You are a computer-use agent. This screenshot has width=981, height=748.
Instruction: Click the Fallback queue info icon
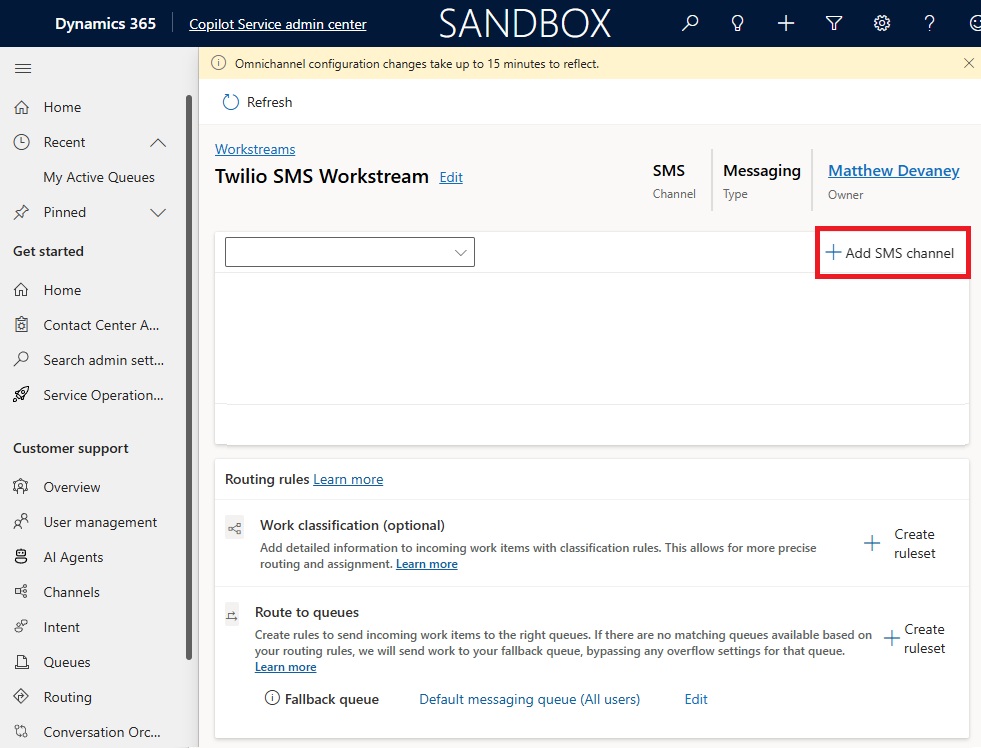[272, 697]
